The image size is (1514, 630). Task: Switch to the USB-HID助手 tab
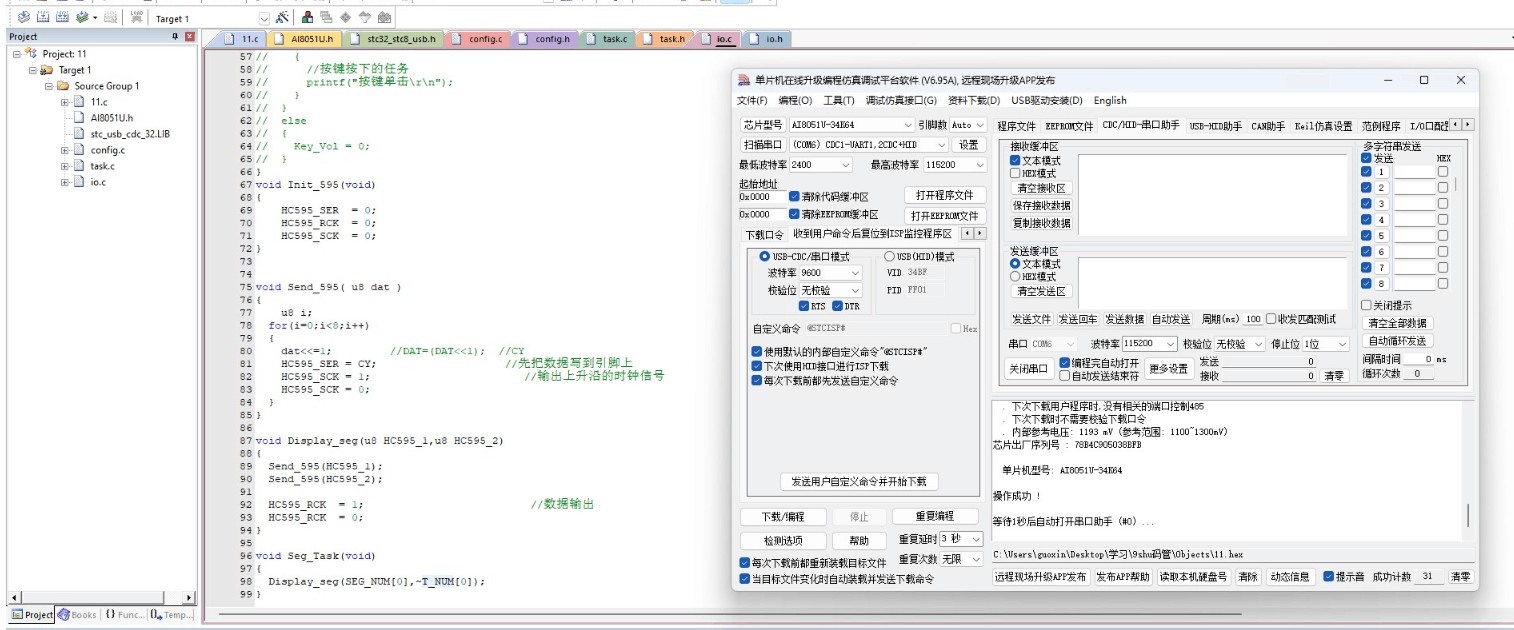[1214, 126]
